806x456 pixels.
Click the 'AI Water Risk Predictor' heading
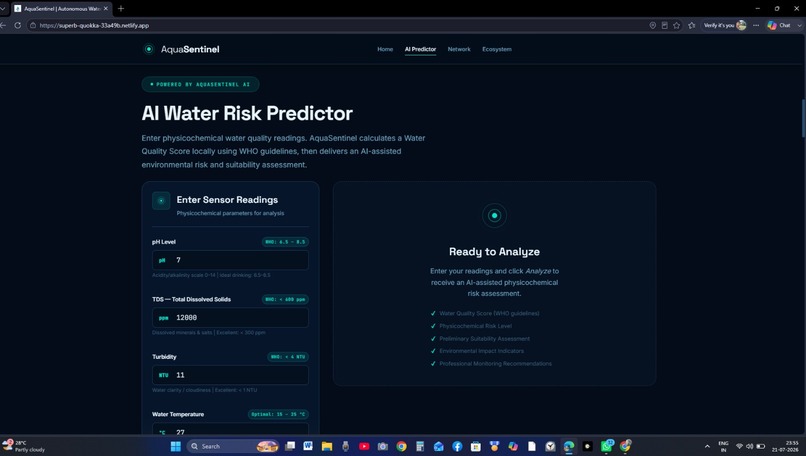(x=247, y=114)
